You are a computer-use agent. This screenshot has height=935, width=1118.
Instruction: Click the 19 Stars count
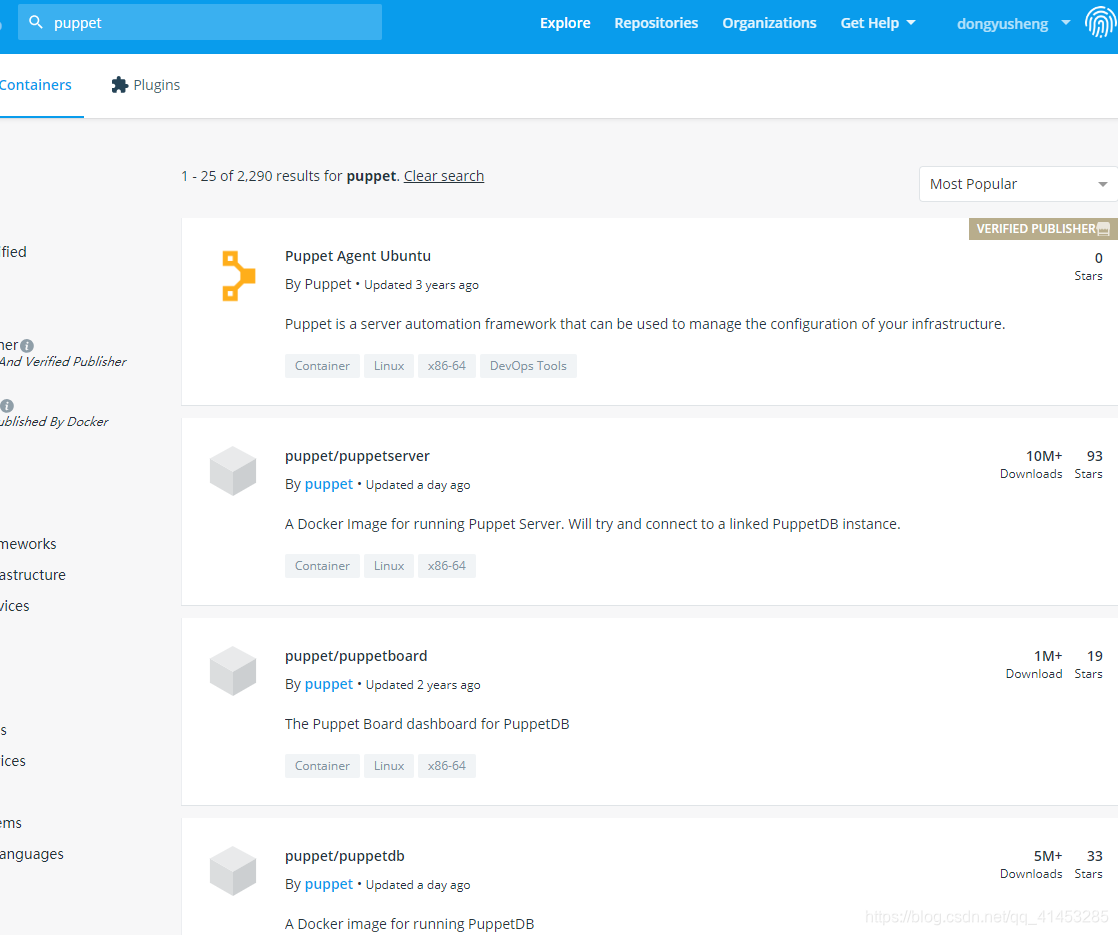click(x=1089, y=665)
